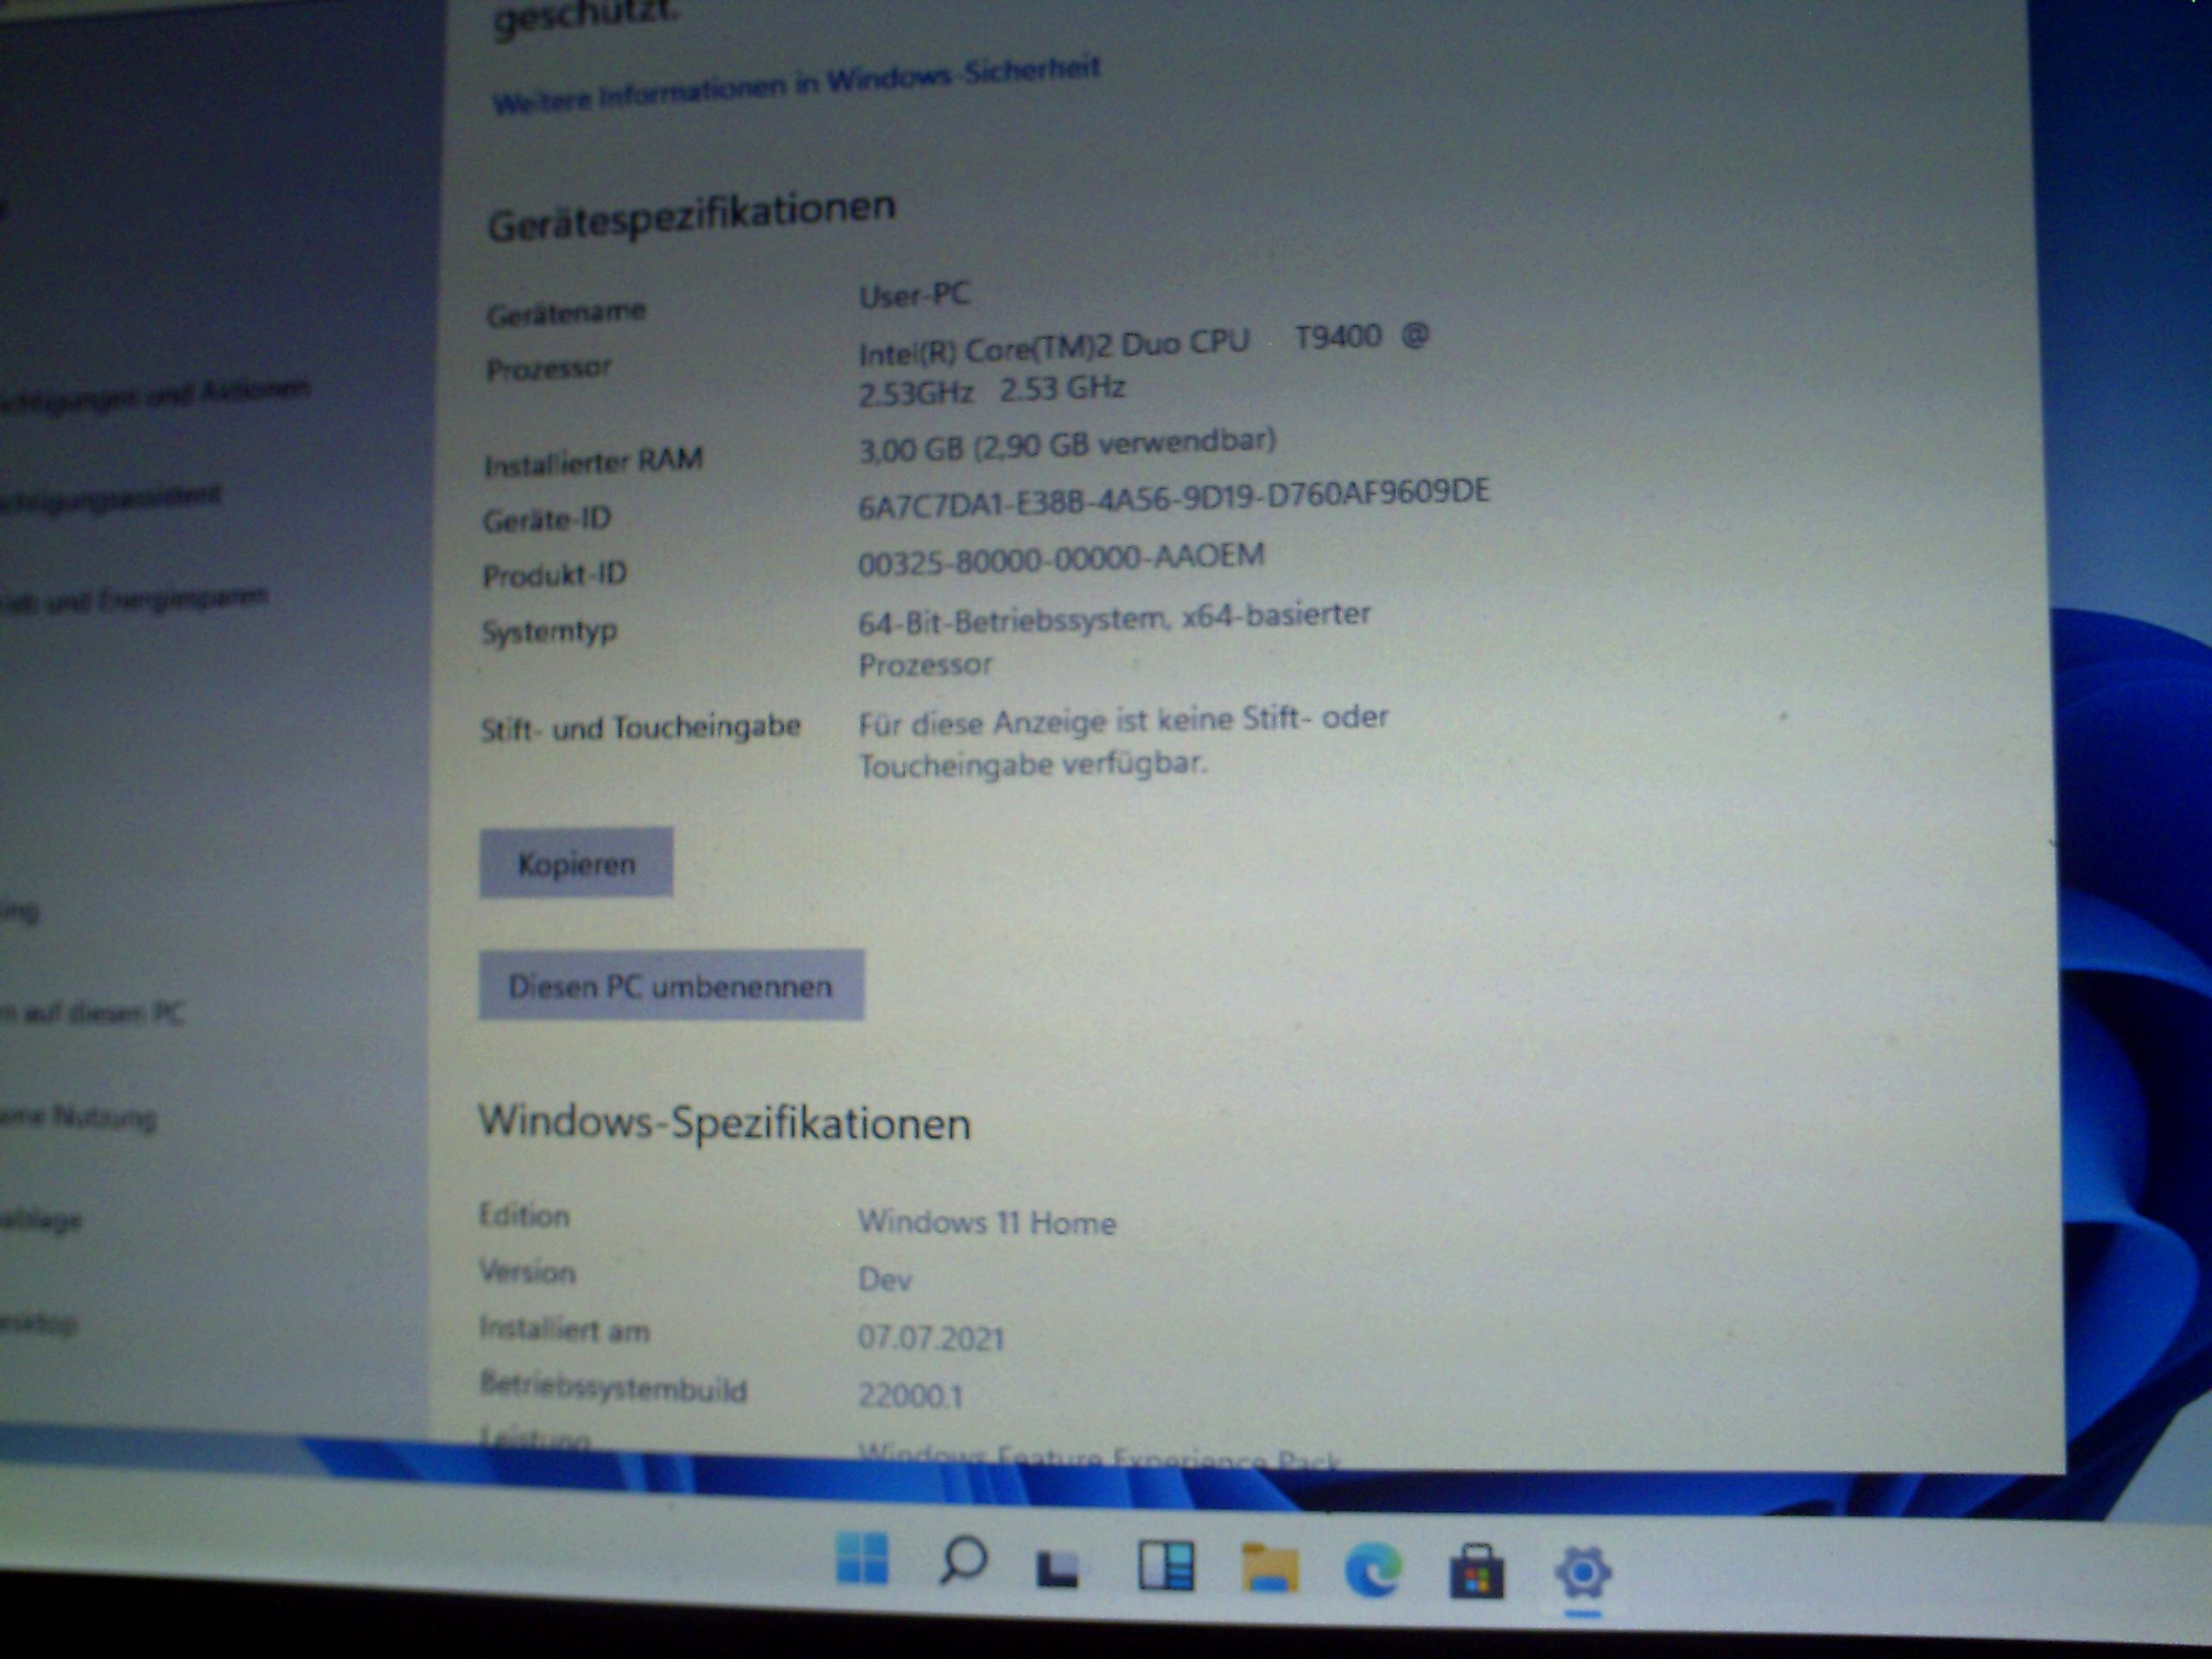Viewport: 2212px width, 1659px height.
Task: Click the Gerätename label
Action: [x=566, y=314]
